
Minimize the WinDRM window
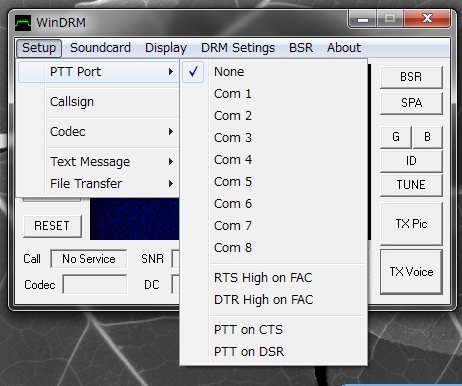pos(363,19)
